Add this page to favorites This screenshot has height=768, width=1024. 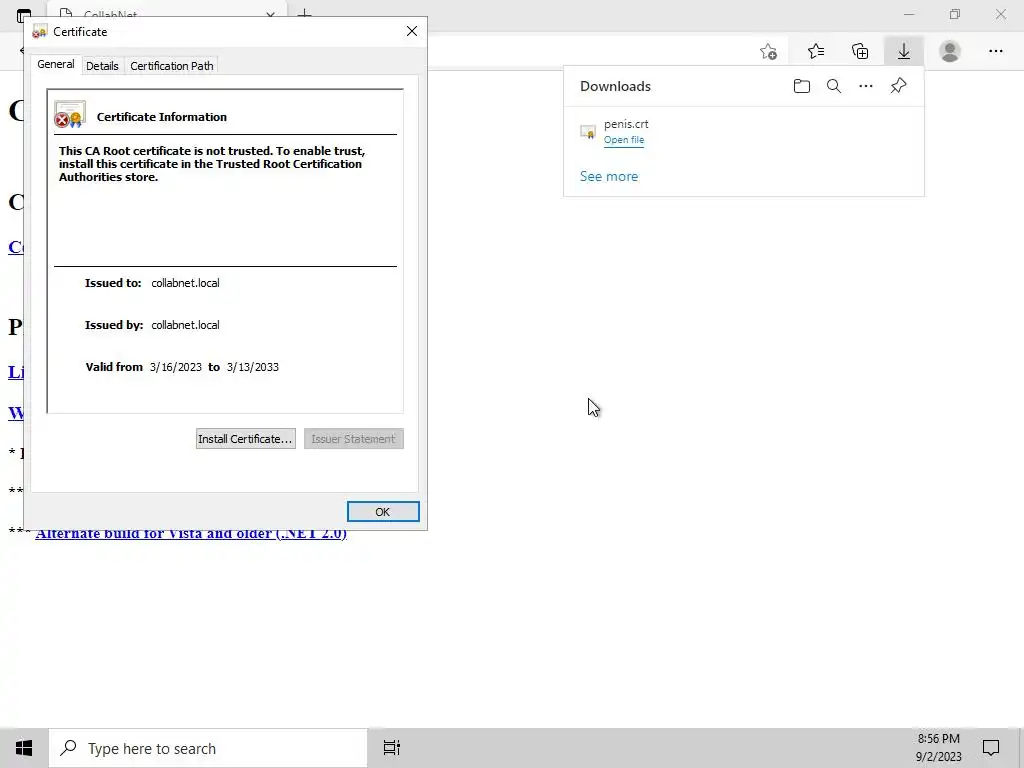[769, 51]
